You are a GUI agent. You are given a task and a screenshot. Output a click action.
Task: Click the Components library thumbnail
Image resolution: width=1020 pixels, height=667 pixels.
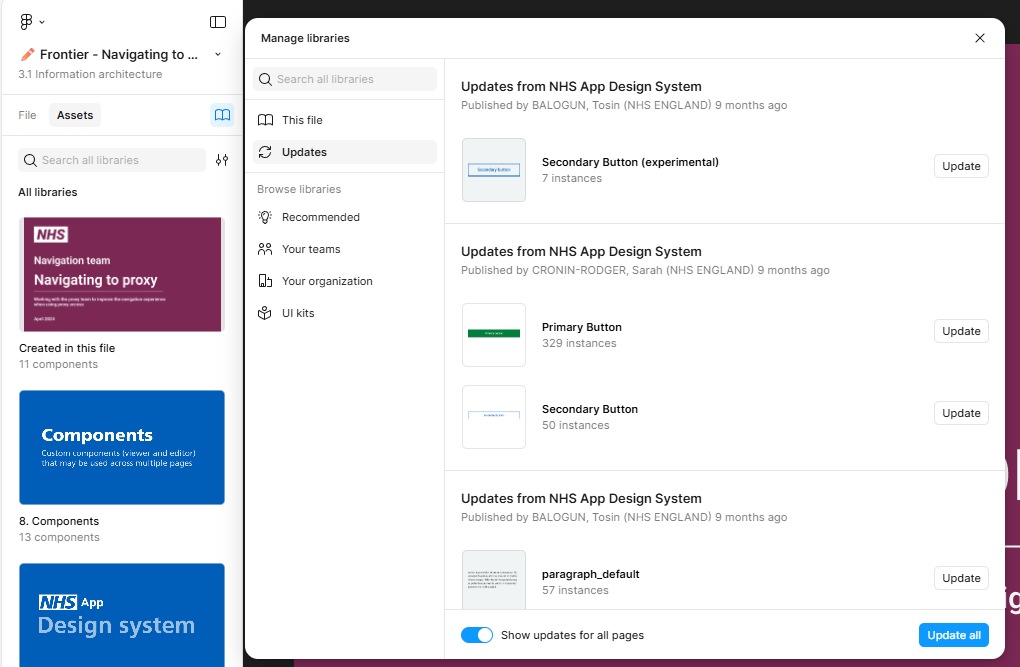click(x=121, y=447)
